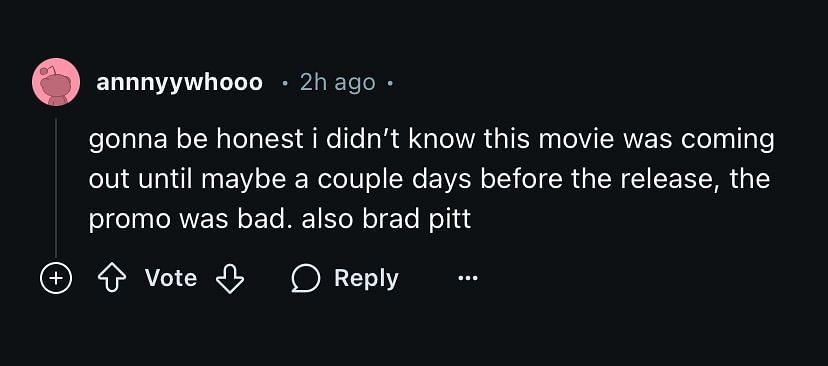Click the speech bubble reply icon
Viewport: 828px width, 366px height.
pyautogui.click(x=306, y=279)
